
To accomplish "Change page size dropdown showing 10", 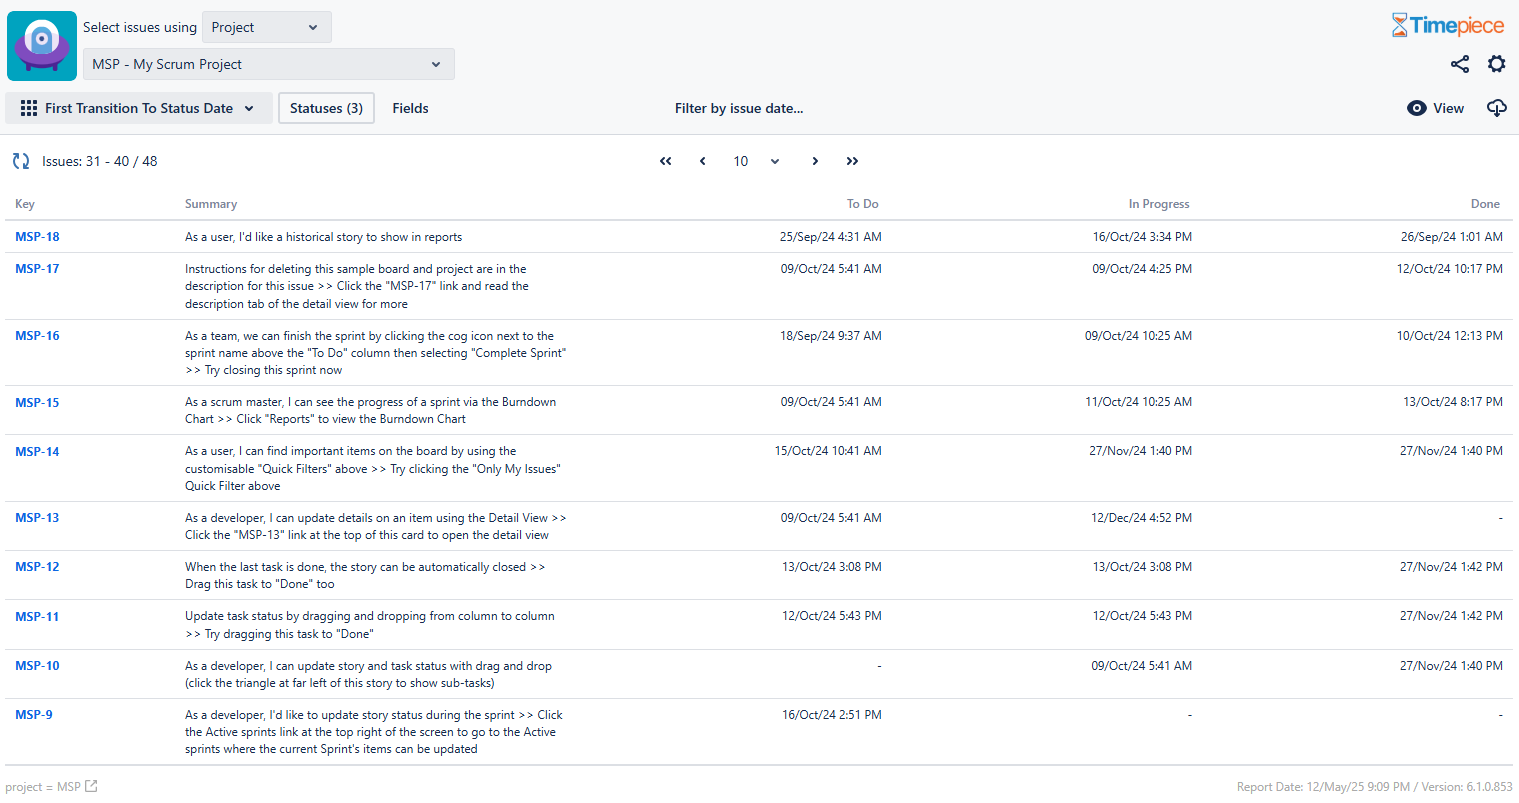I will (x=756, y=161).
